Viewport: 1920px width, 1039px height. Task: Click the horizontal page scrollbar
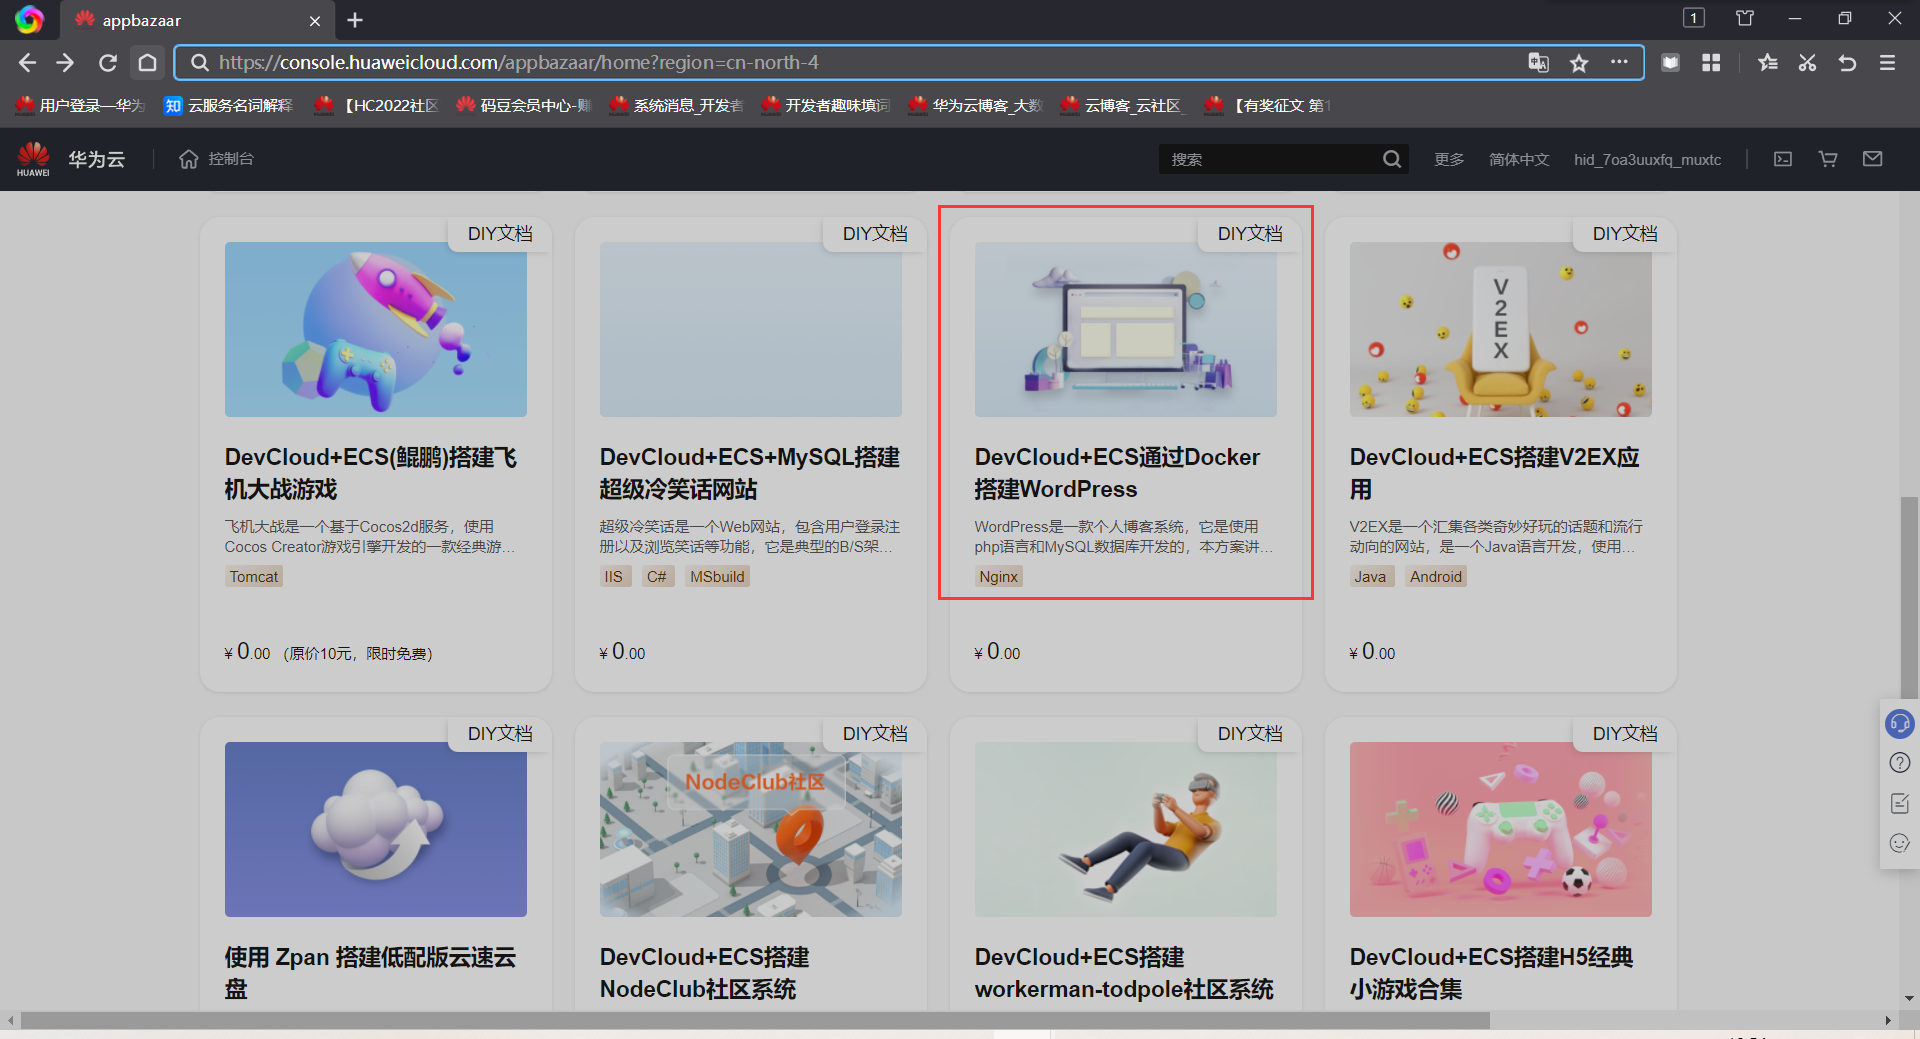tap(755, 1020)
